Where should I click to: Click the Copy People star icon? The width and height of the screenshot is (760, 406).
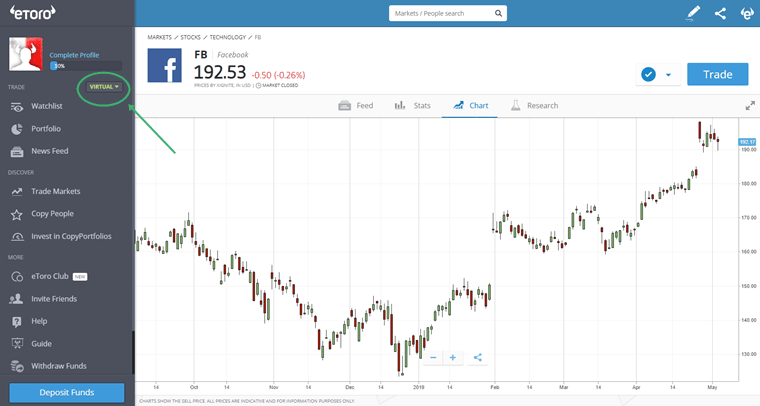tap(17, 214)
